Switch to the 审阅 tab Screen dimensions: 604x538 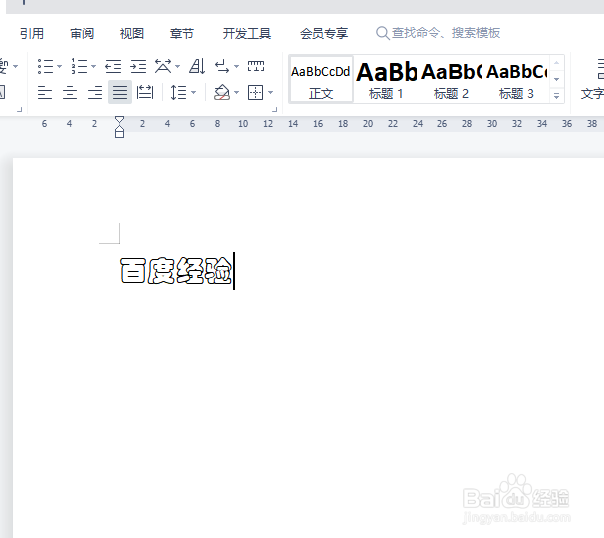82,34
